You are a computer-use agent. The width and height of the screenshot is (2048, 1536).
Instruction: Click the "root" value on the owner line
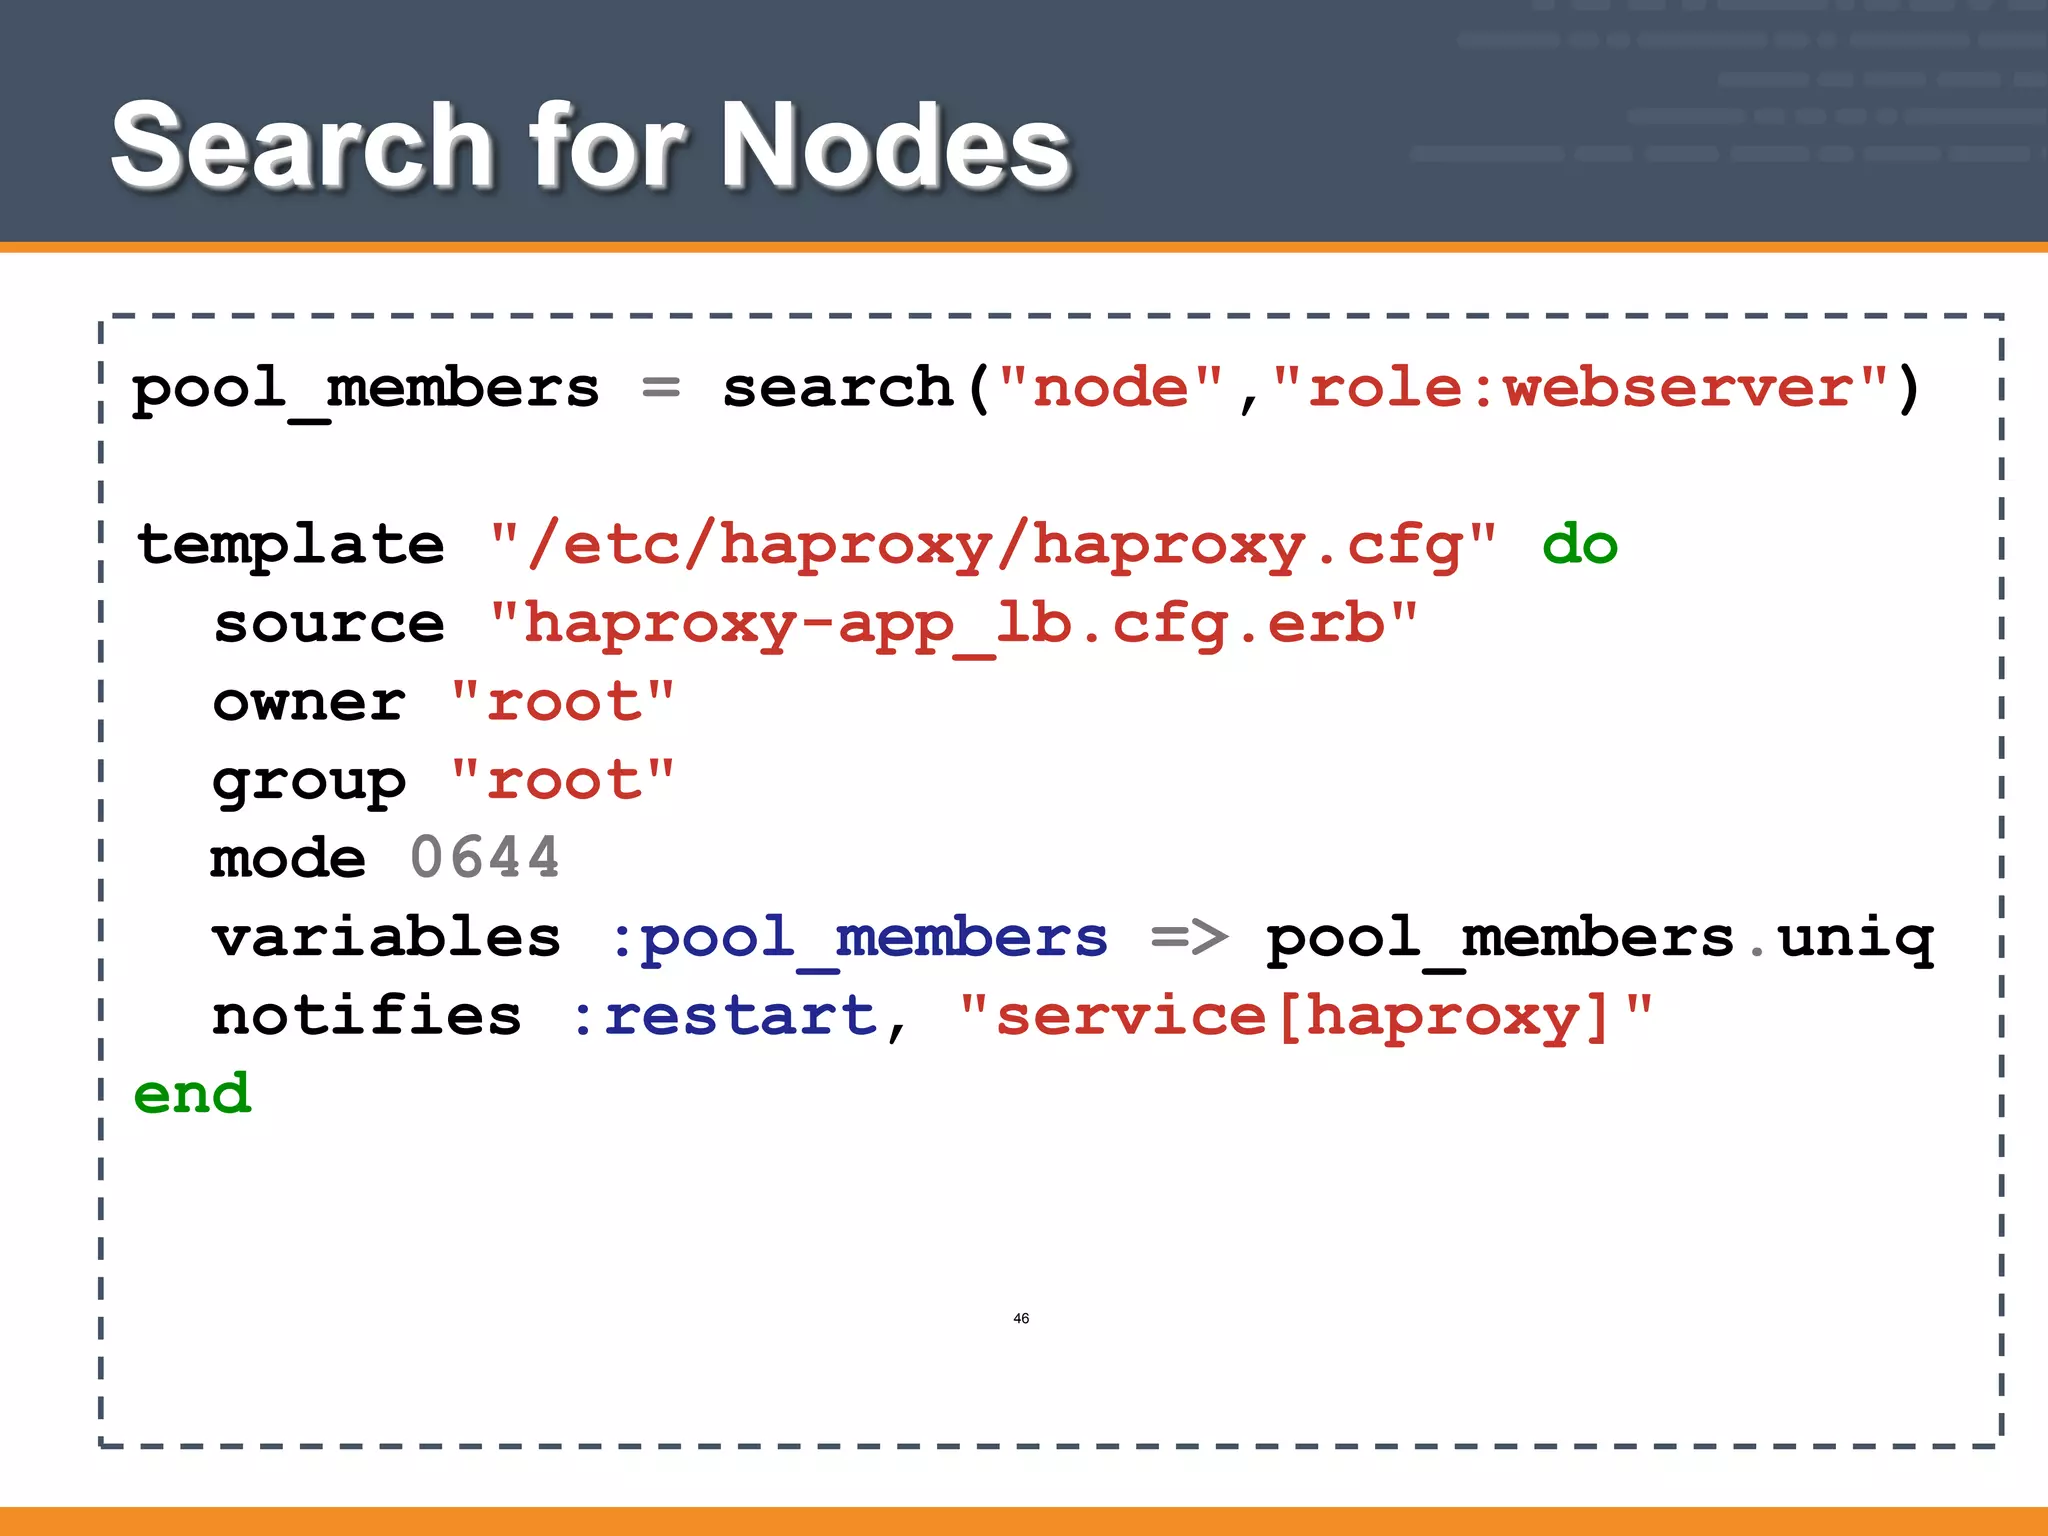[563, 700]
